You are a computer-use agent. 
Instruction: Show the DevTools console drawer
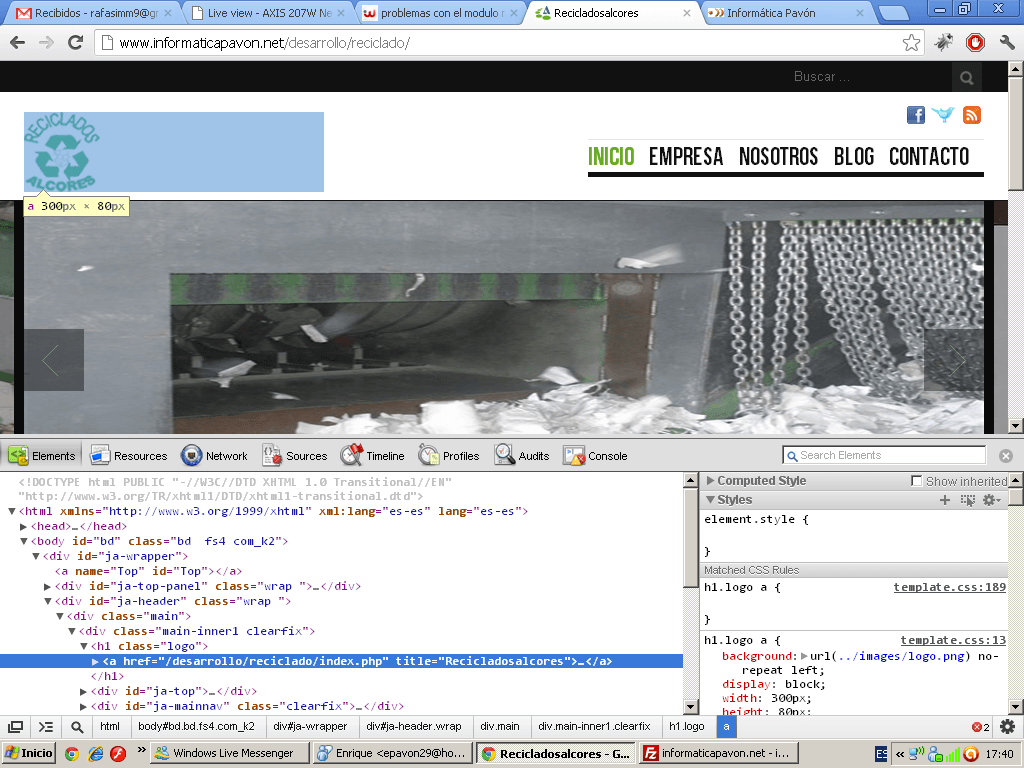tap(46, 727)
